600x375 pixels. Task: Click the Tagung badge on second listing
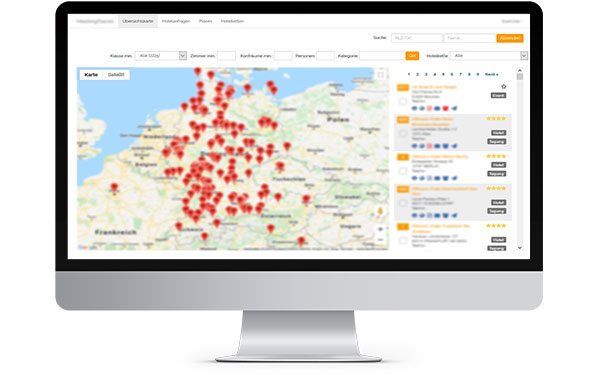[497, 142]
